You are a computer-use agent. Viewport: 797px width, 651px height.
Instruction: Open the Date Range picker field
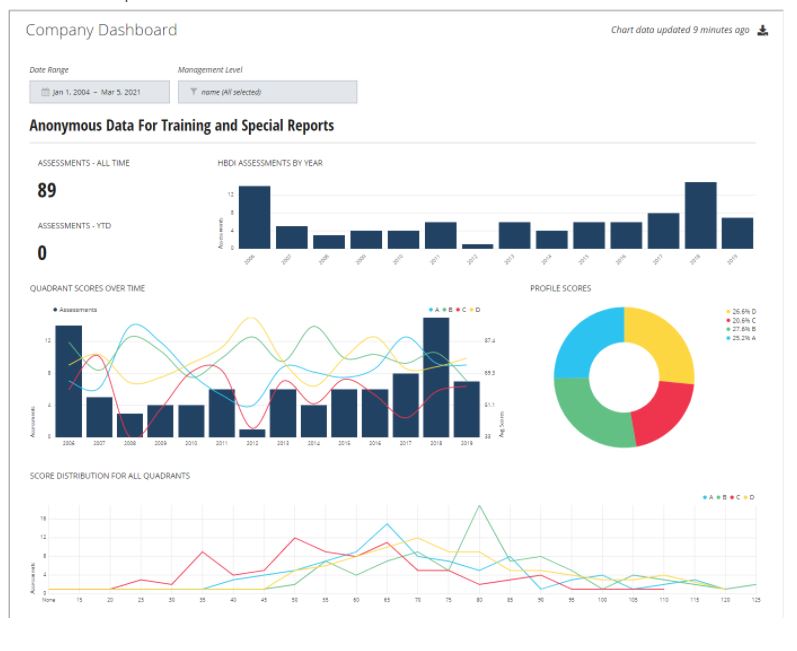click(x=99, y=92)
